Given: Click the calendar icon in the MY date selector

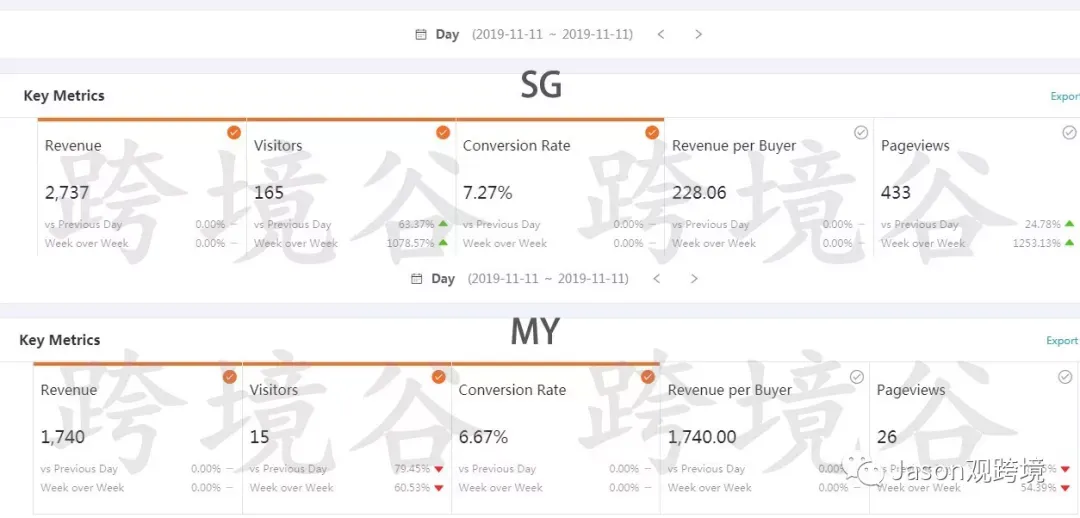Looking at the screenshot, I should pyautogui.click(x=417, y=279).
